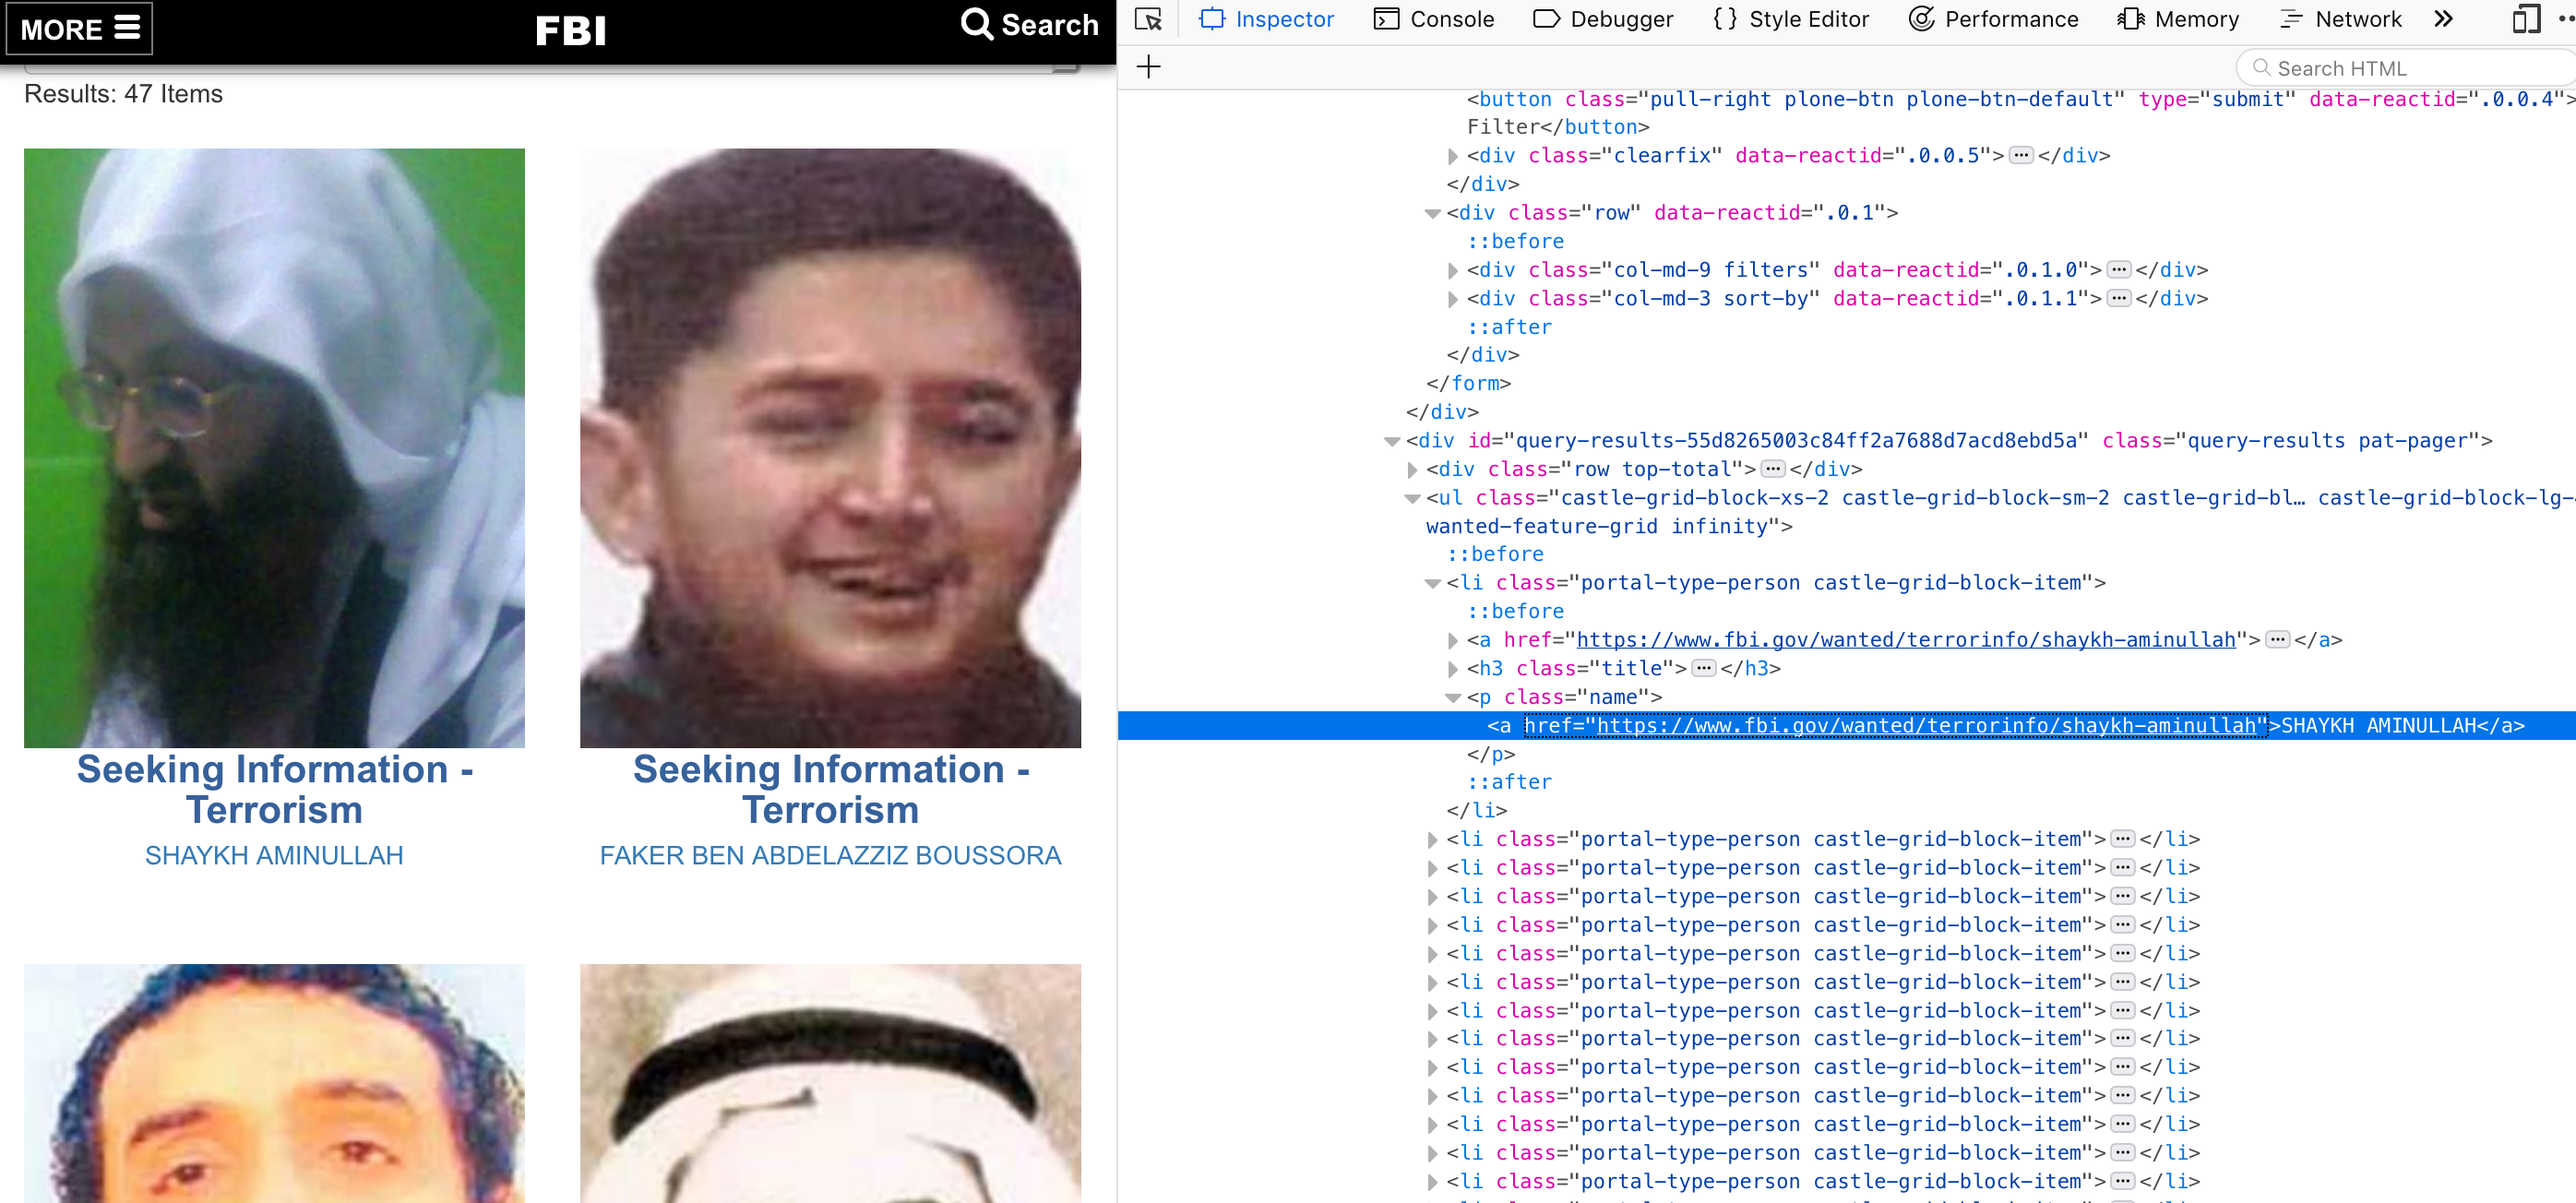Image resolution: width=2576 pixels, height=1203 pixels.
Task: Click the plus create new node icon
Action: pyautogui.click(x=1149, y=67)
